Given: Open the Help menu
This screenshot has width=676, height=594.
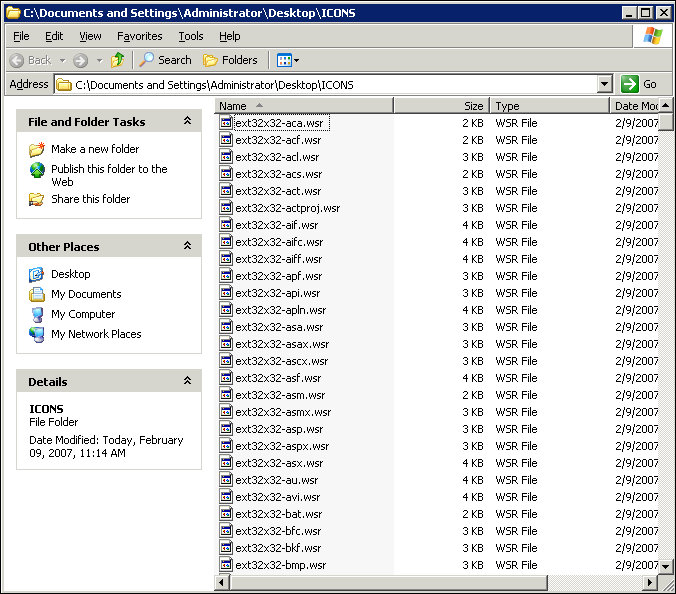Looking at the screenshot, I should tap(229, 36).
